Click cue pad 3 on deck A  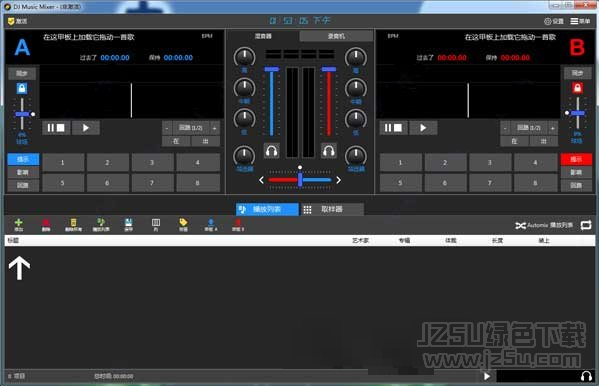152,163
